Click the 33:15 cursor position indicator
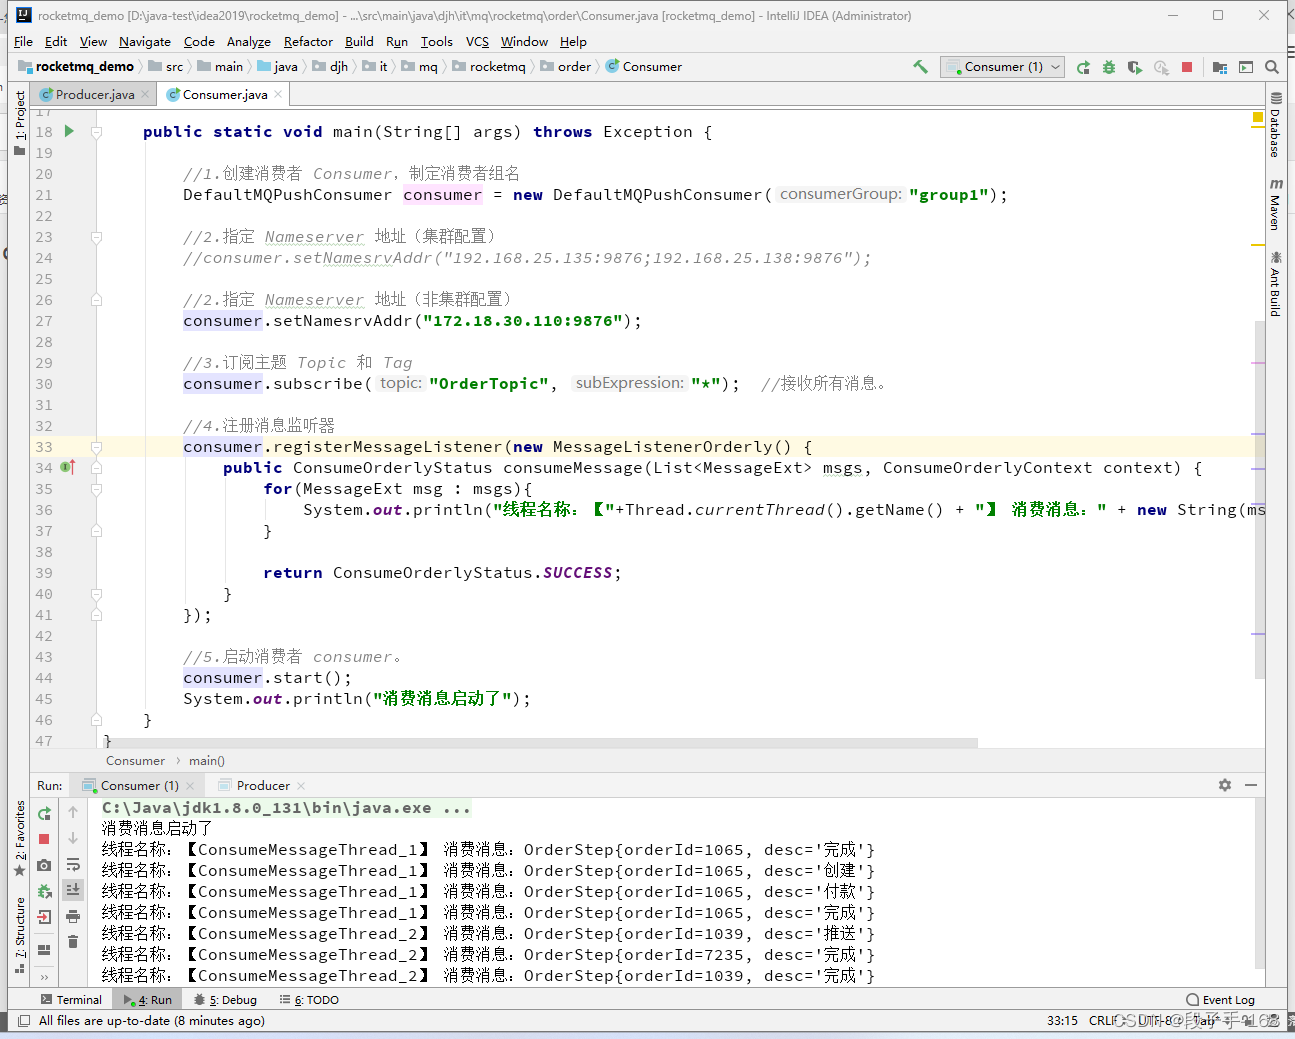 pos(1062,1021)
